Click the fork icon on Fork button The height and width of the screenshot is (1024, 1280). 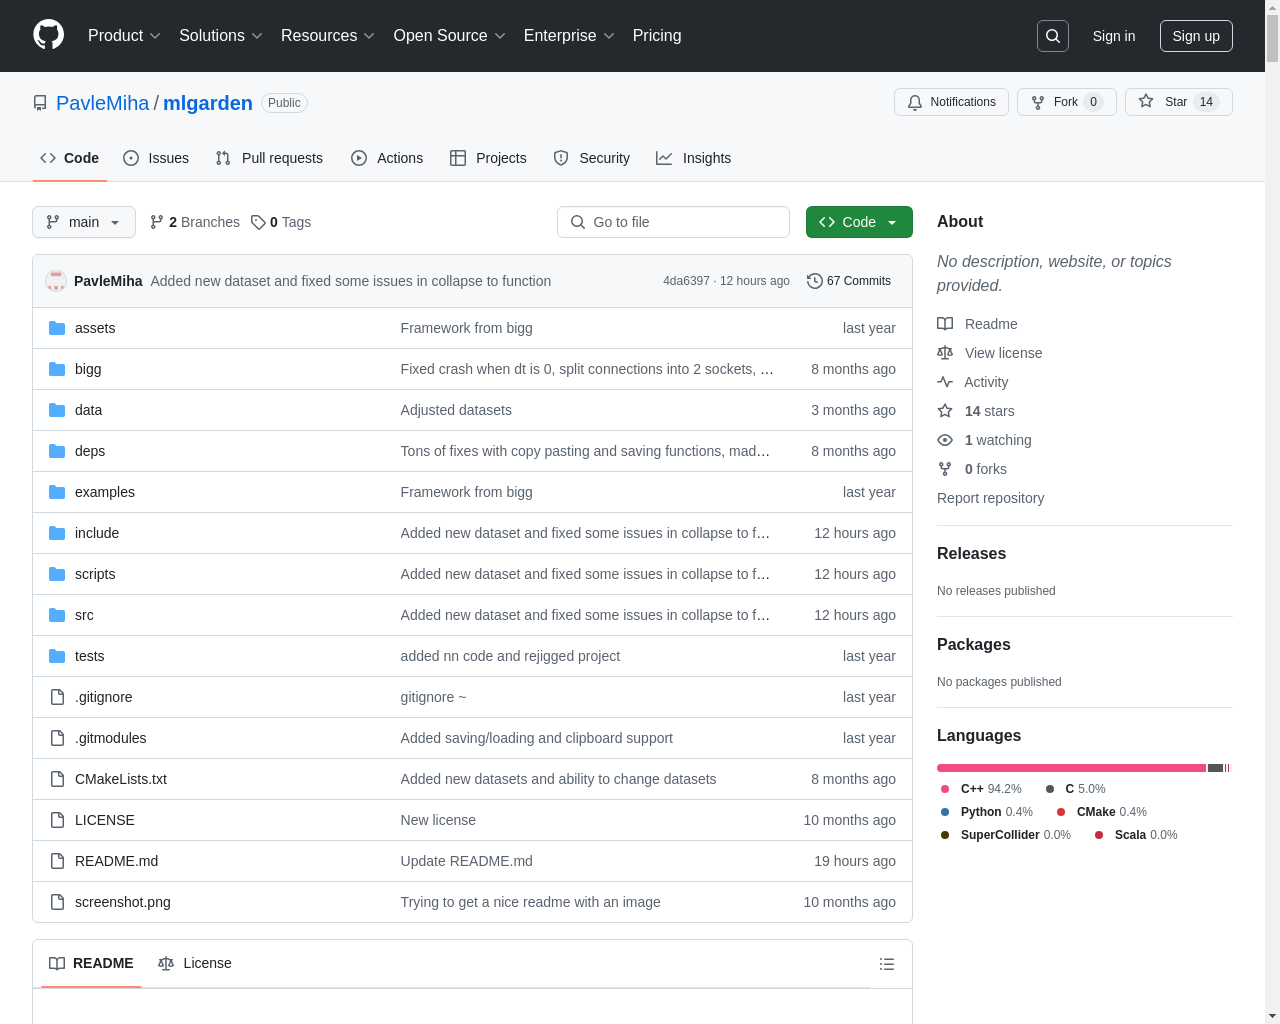[x=1038, y=102]
